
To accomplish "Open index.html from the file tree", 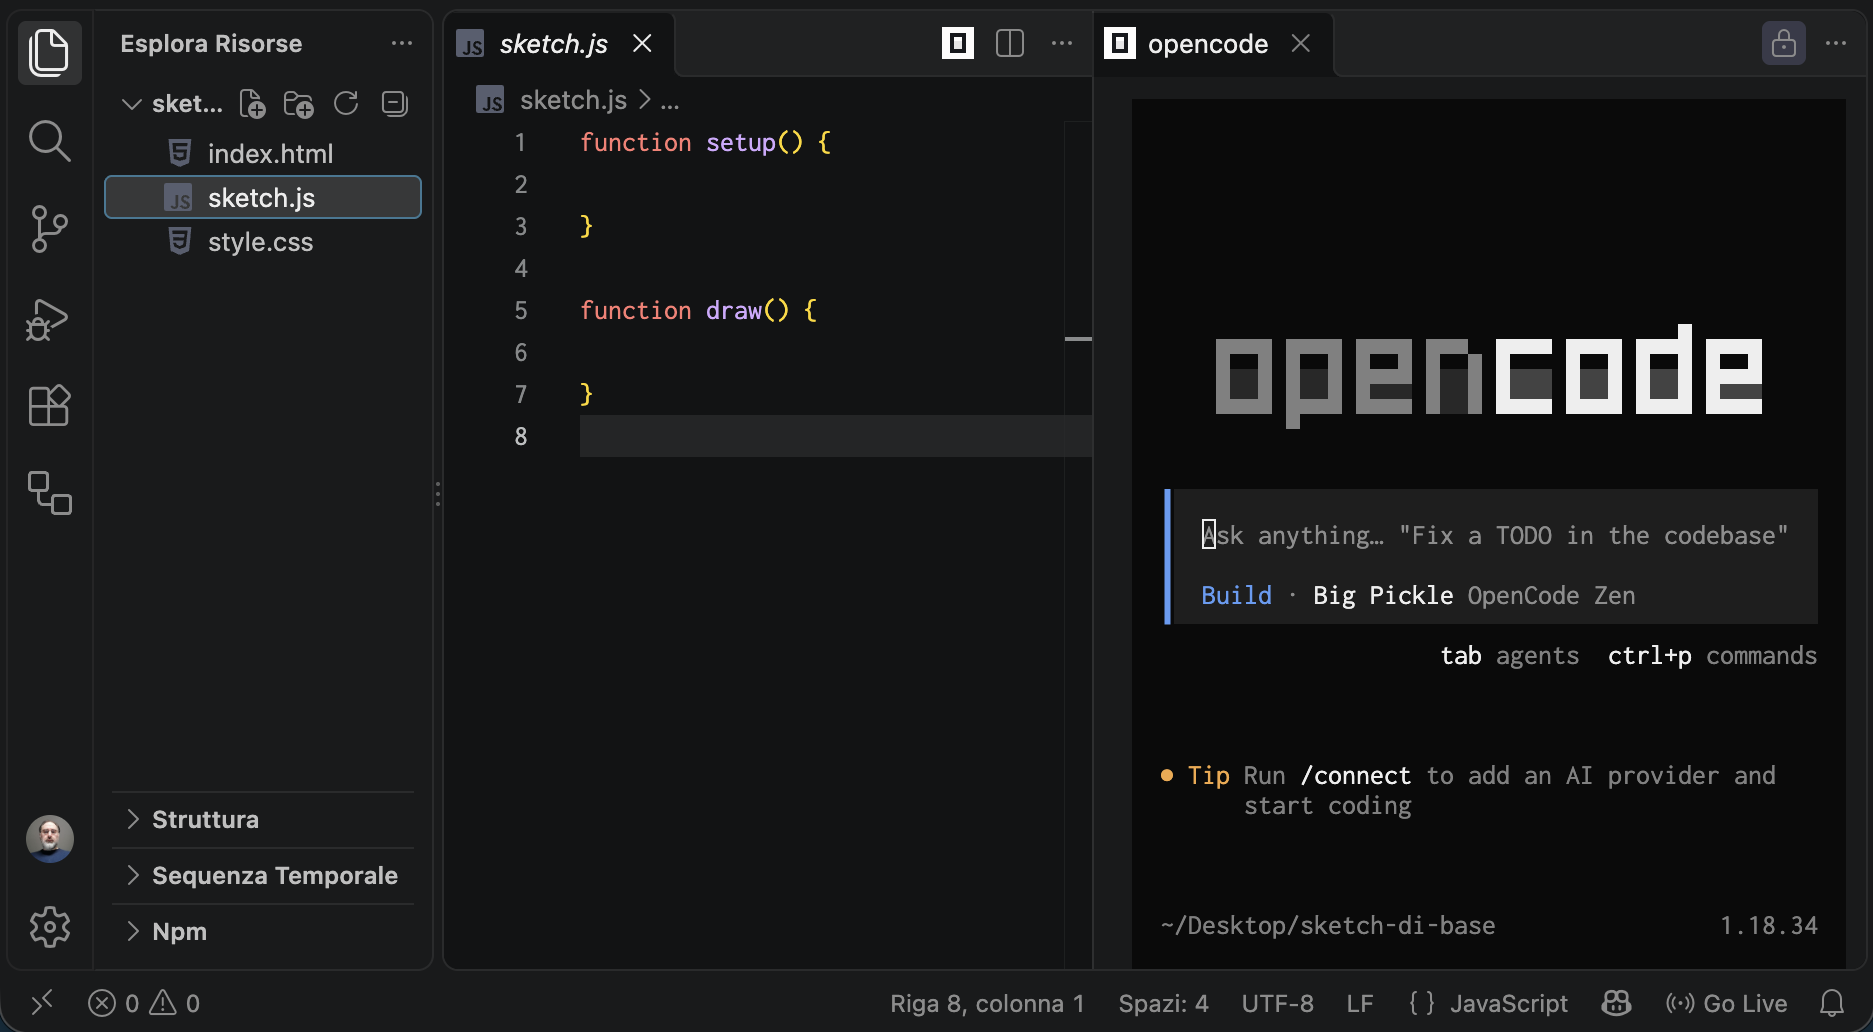I will pos(262,153).
